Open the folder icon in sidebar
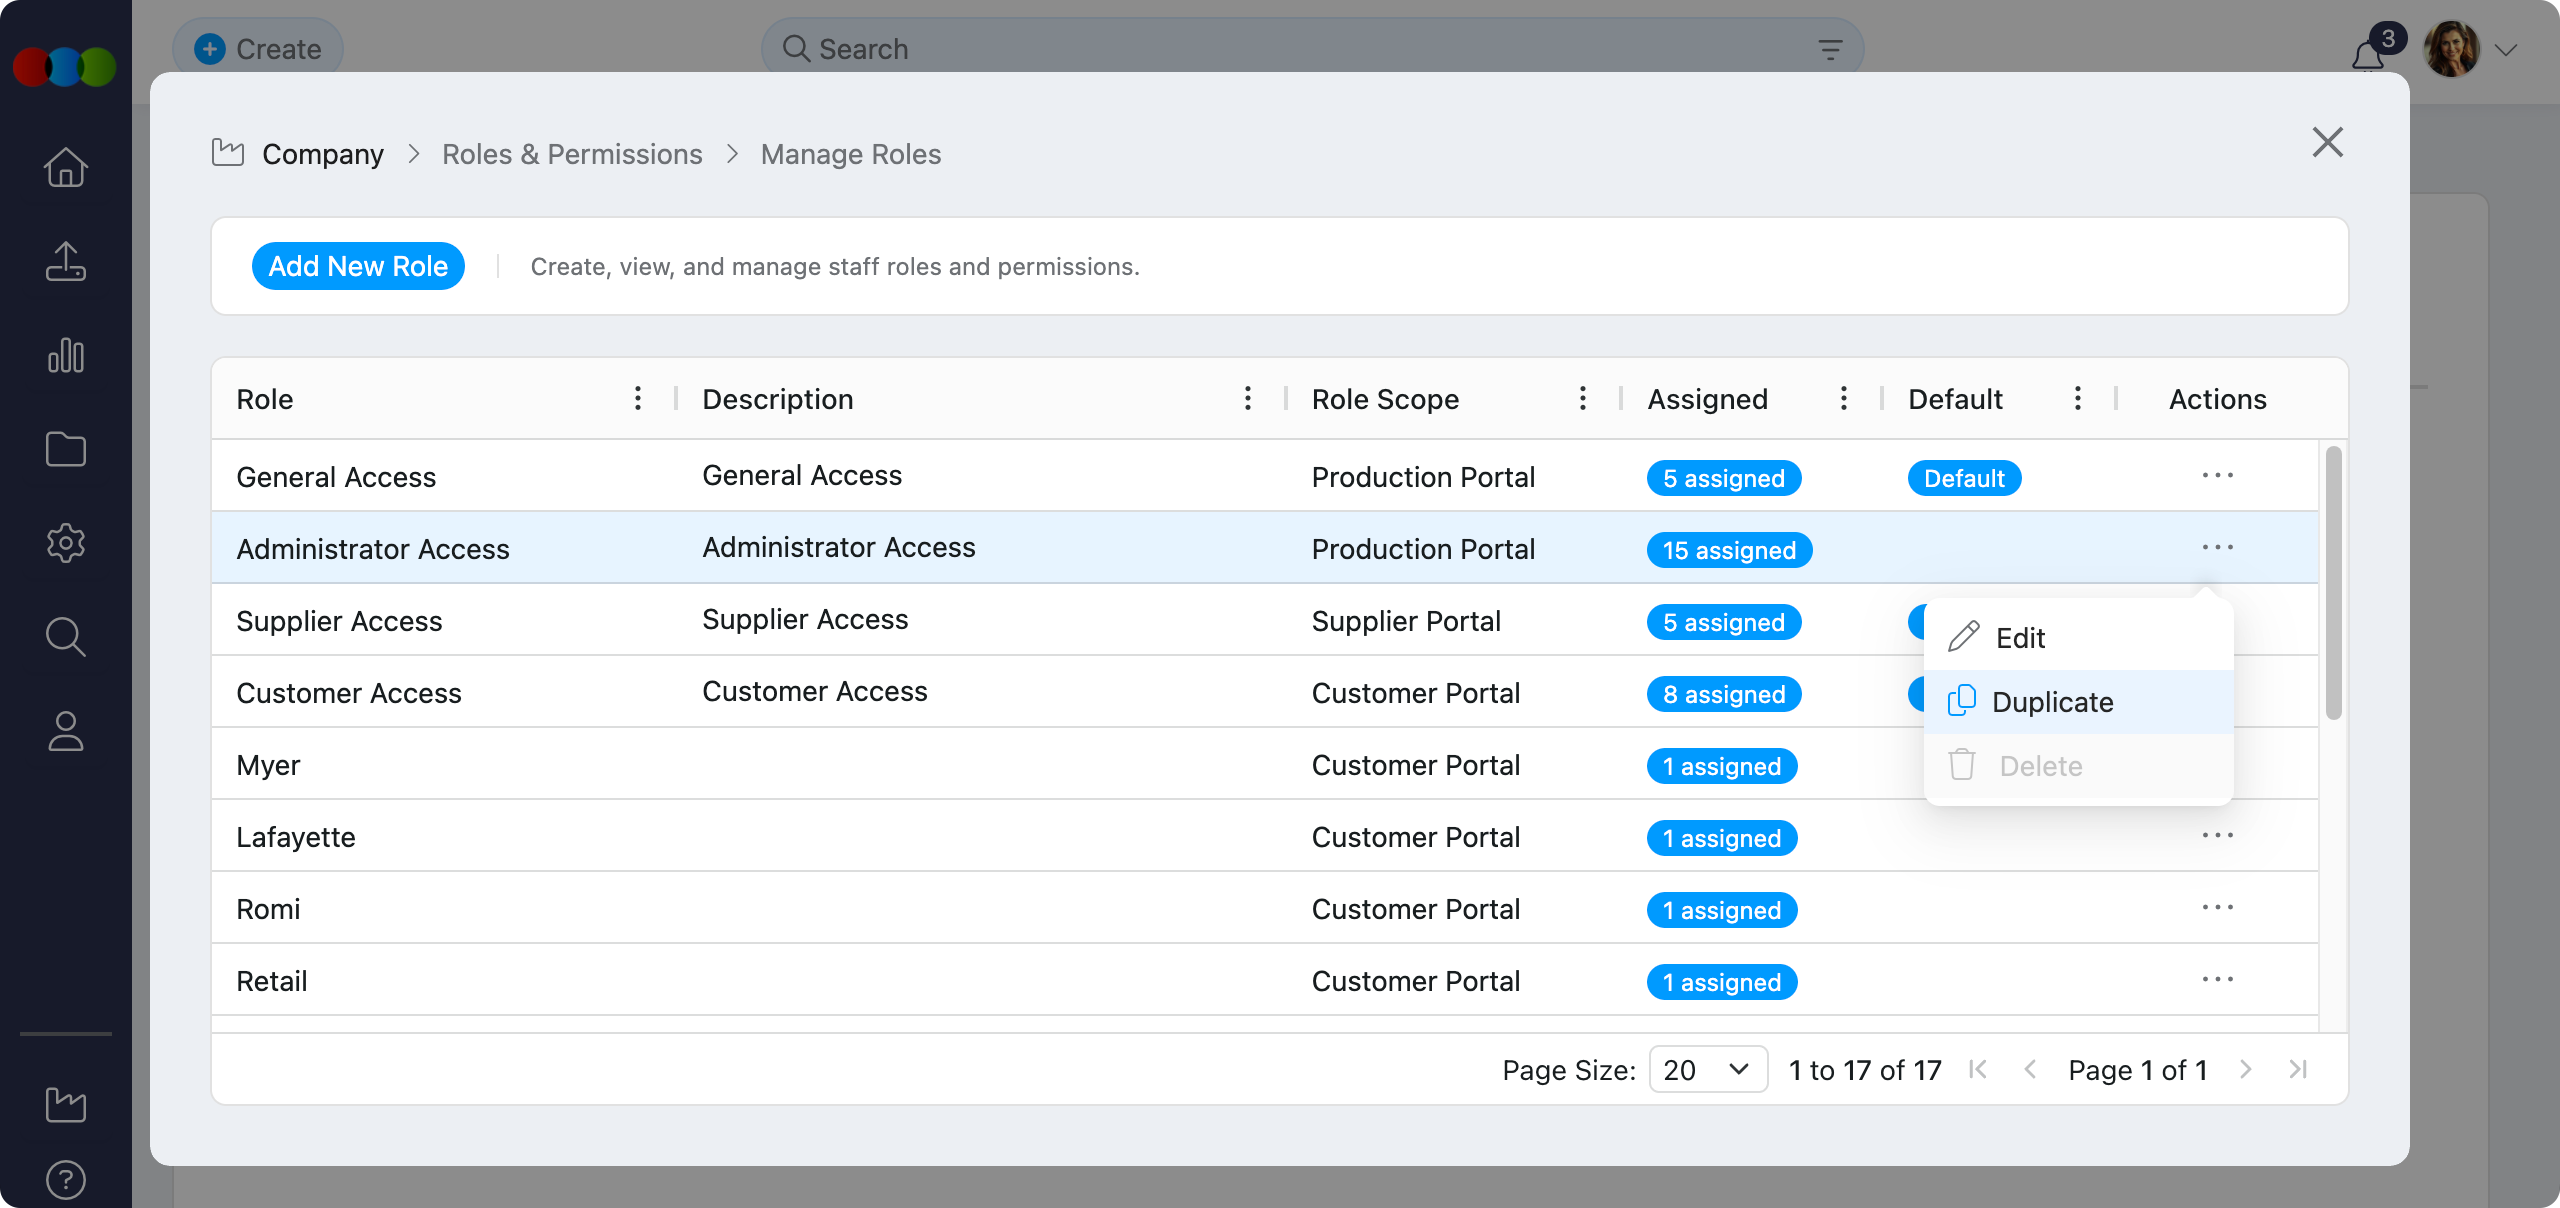 pos(66,449)
